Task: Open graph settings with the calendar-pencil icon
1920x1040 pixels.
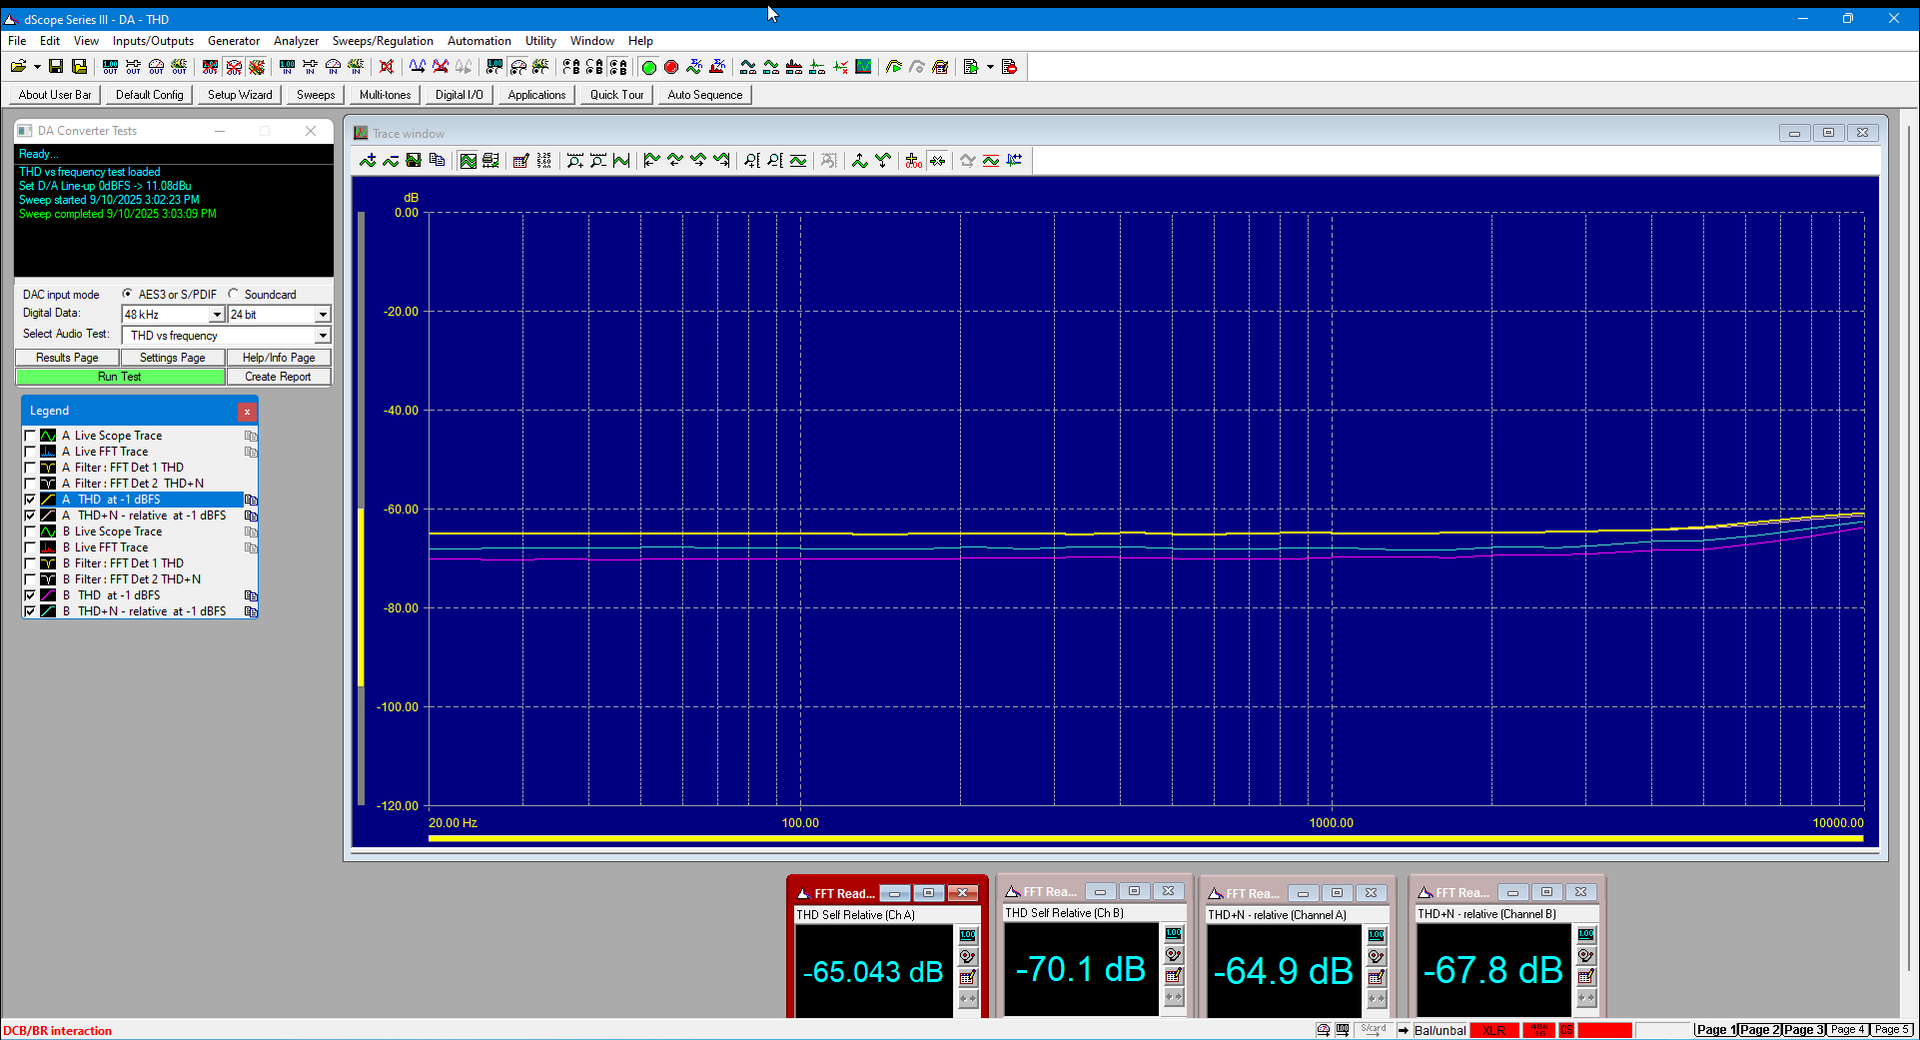Action: click(520, 161)
